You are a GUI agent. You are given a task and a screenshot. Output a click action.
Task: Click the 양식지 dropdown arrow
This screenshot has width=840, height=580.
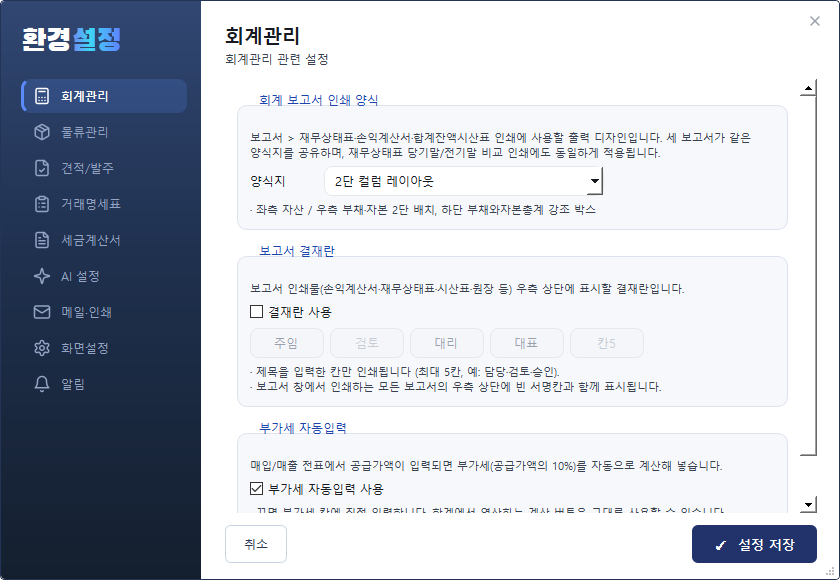tap(594, 181)
